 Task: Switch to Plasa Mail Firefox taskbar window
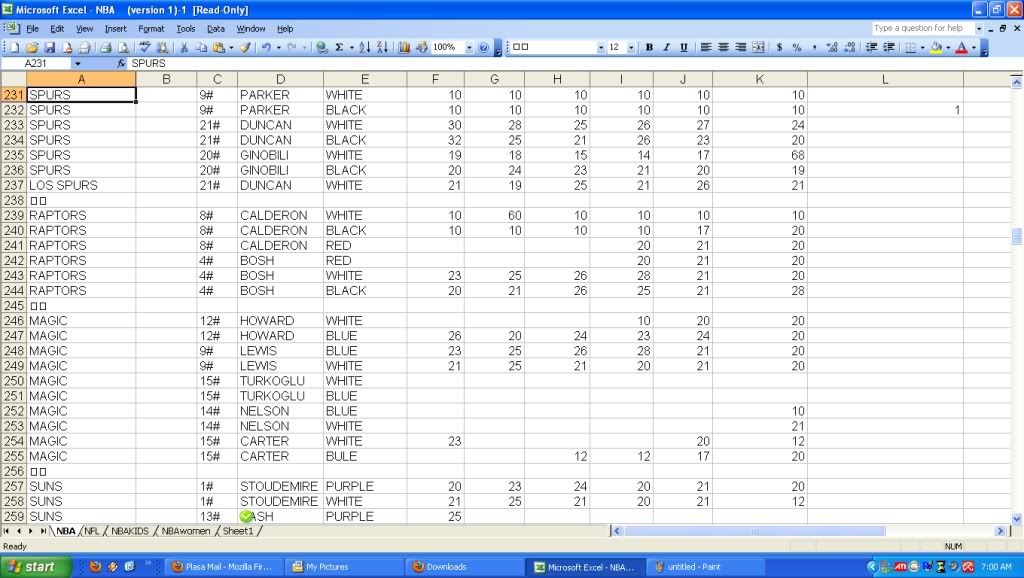[x=222, y=567]
